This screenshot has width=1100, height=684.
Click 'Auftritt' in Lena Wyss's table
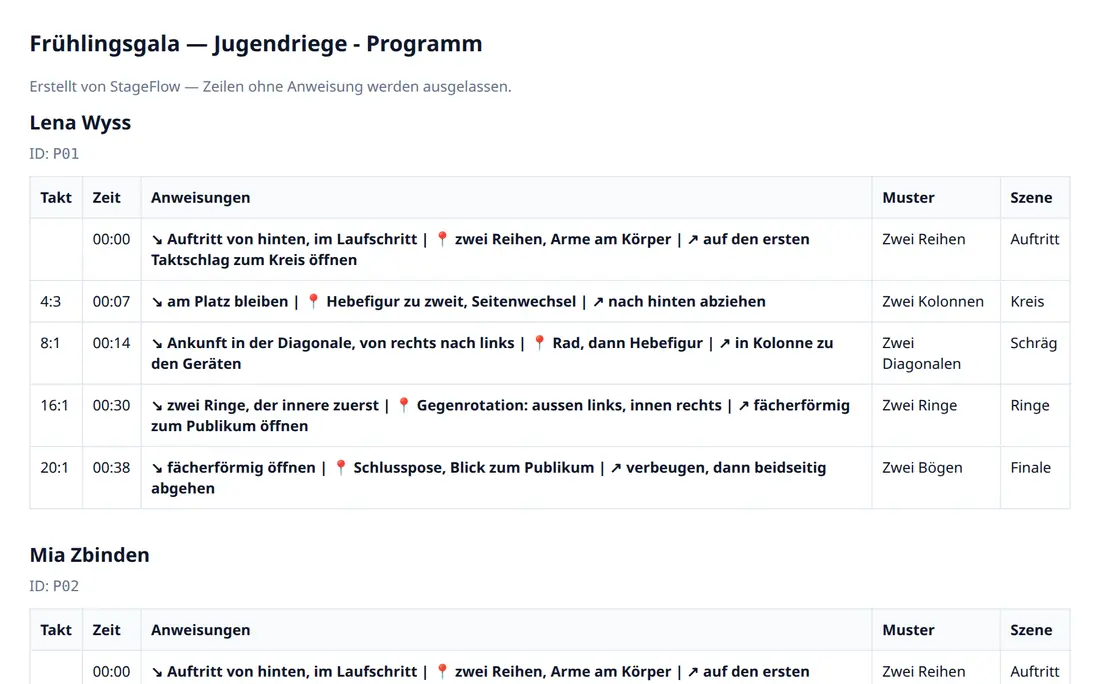point(1035,239)
